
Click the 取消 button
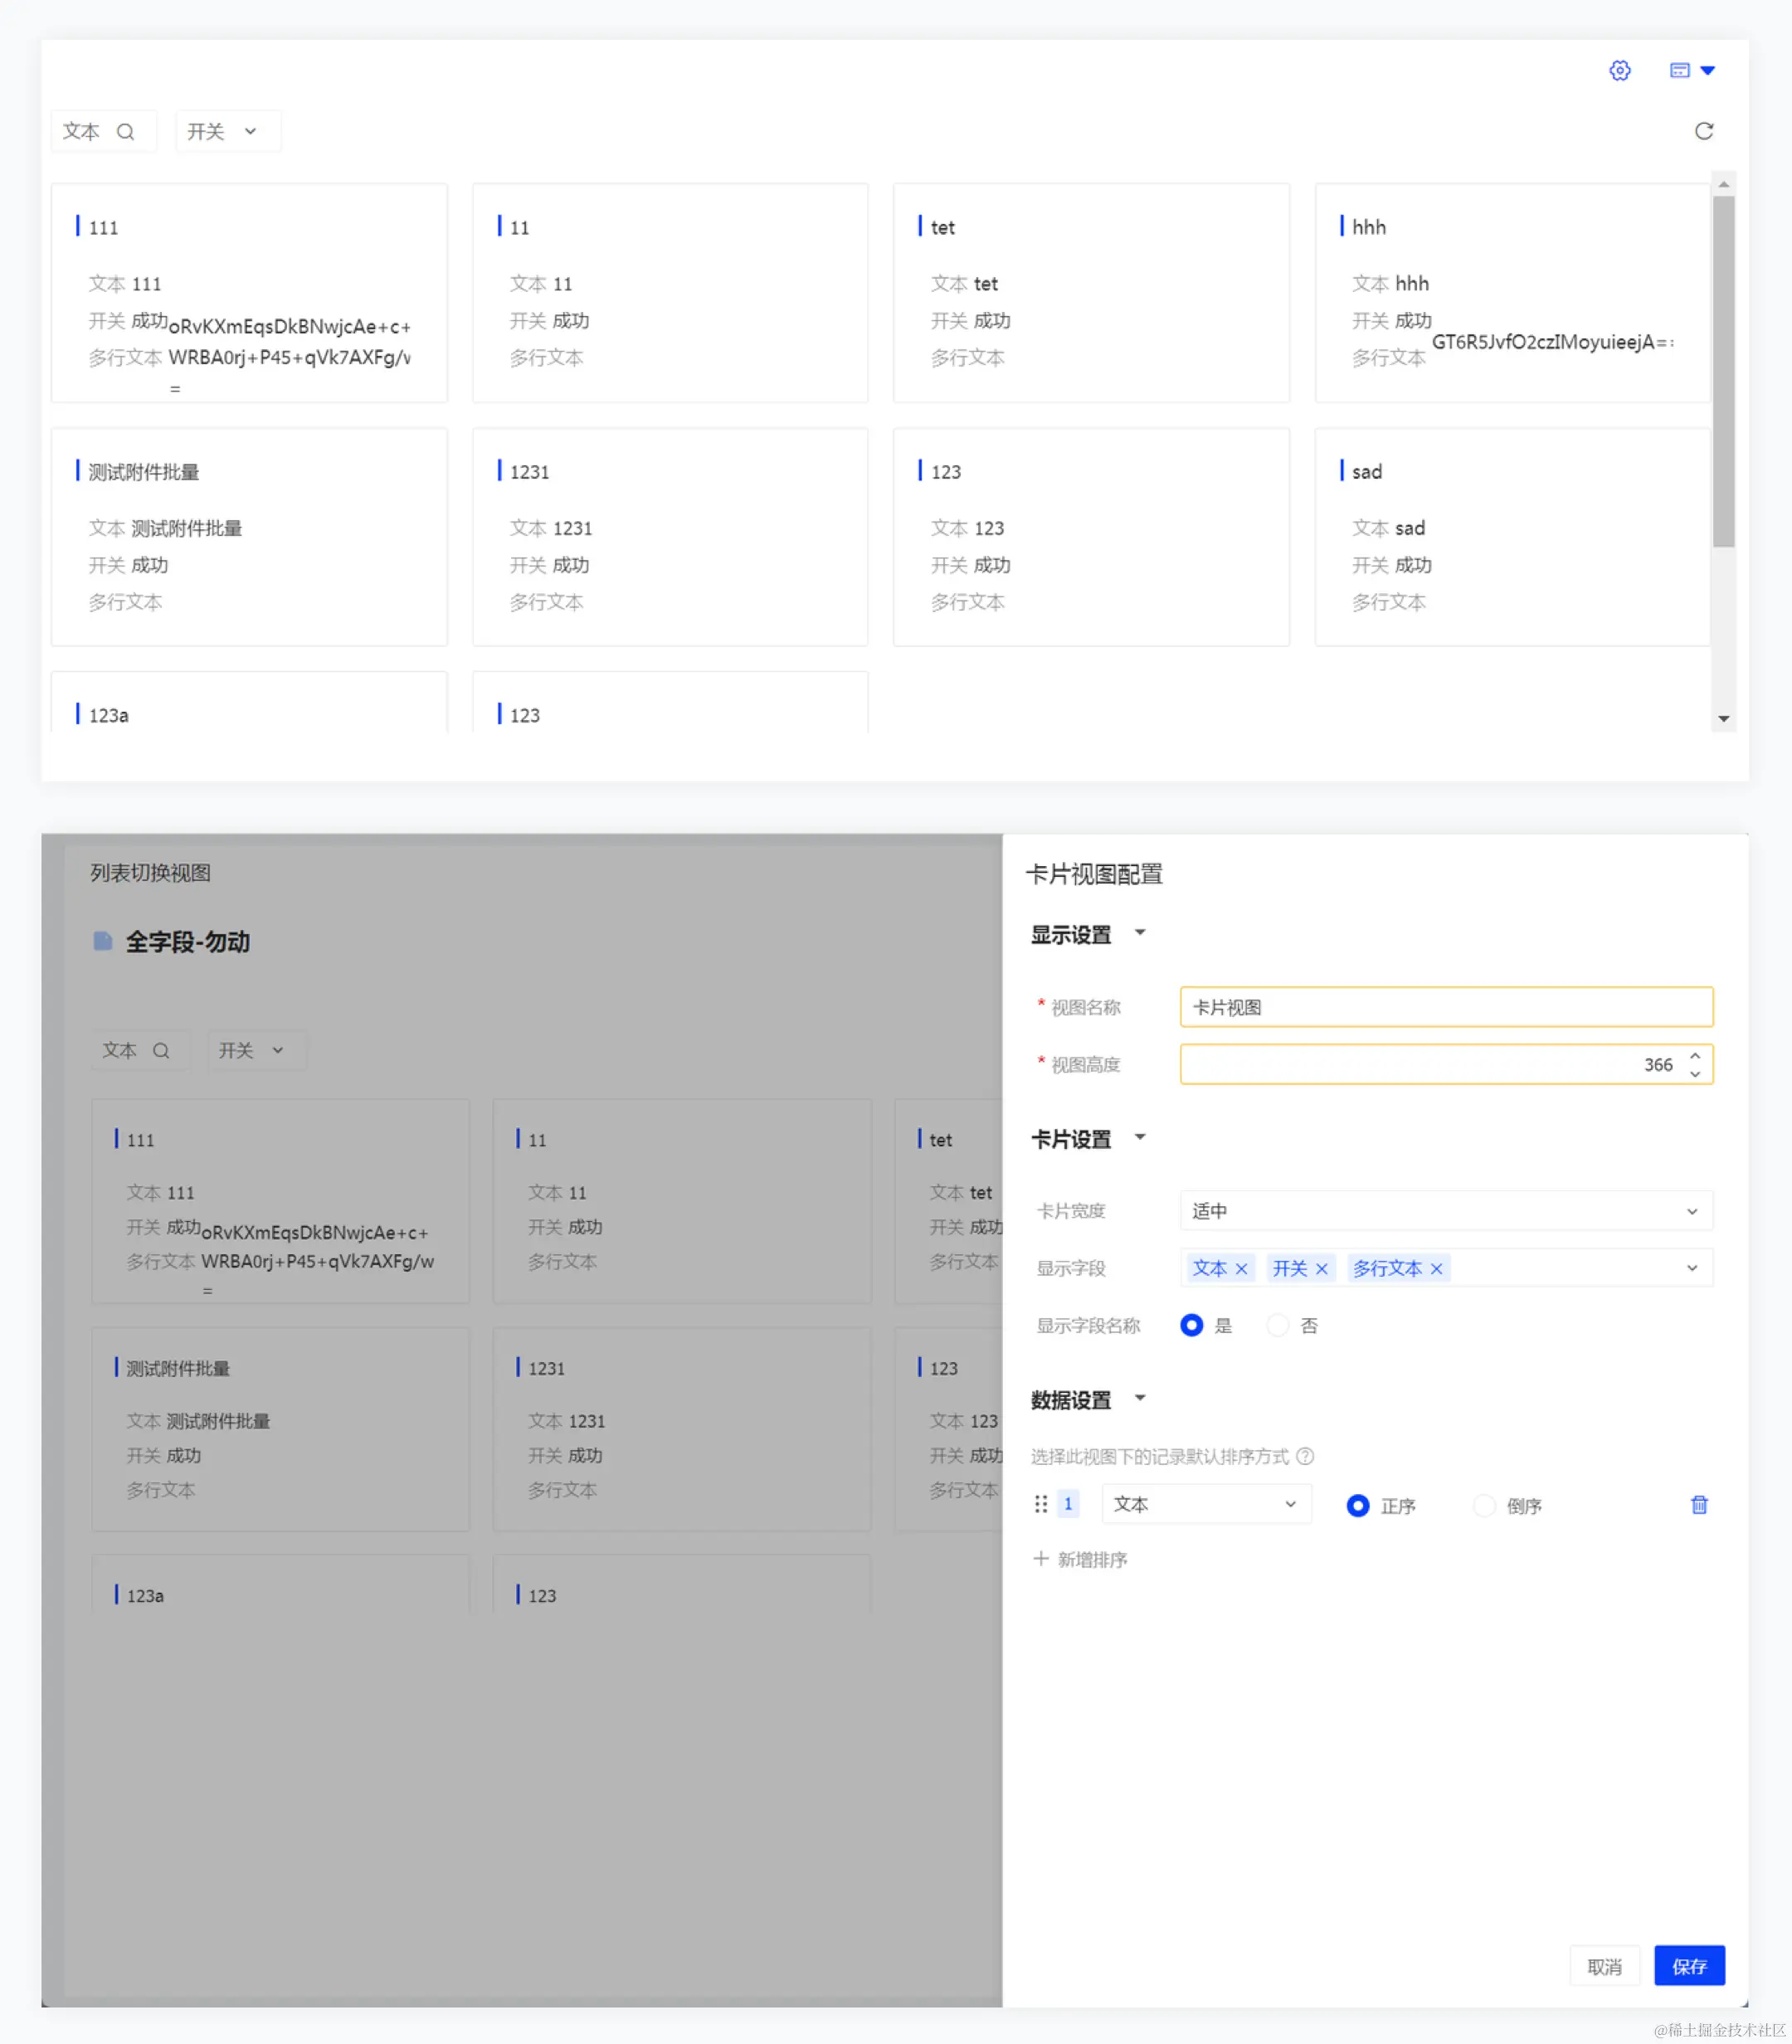(x=1604, y=1966)
